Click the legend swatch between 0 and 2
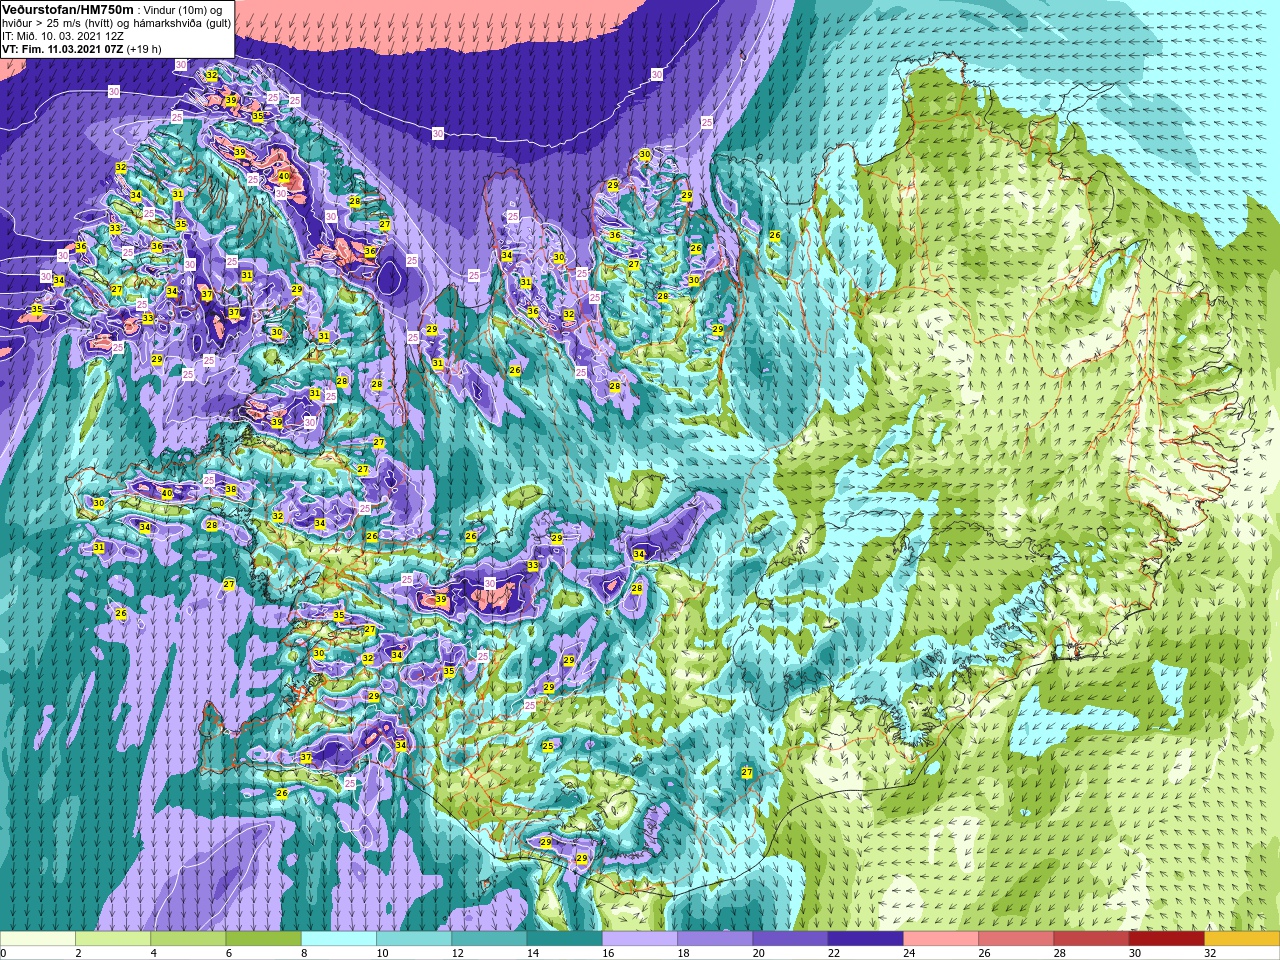 pos(38,939)
